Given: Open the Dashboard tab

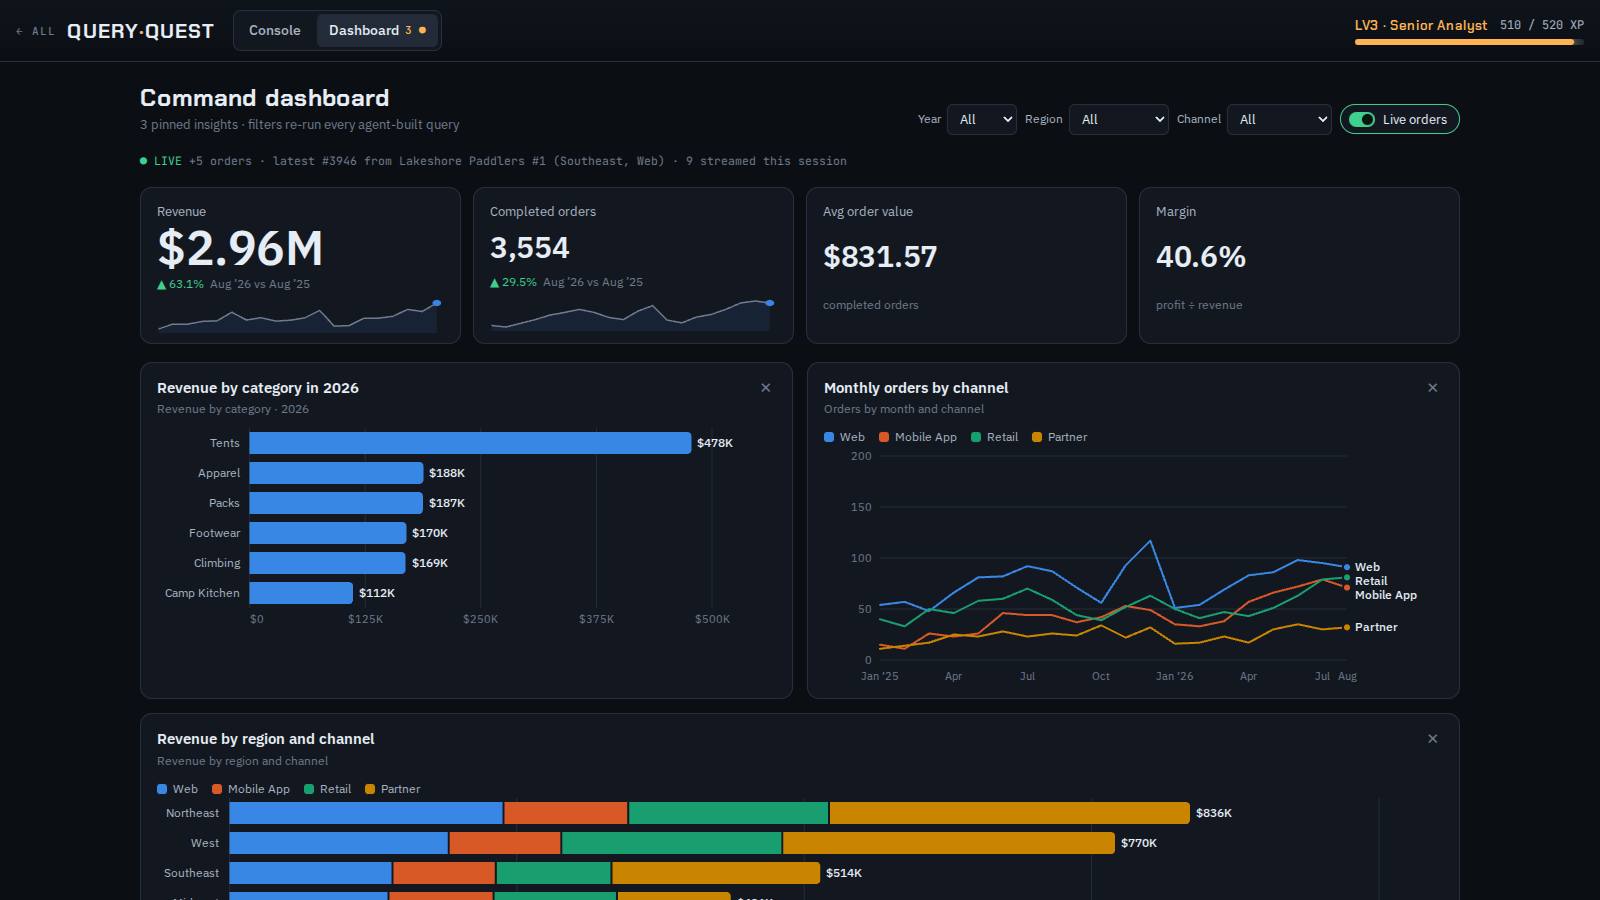Looking at the screenshot, I should (x=377, y=30).
